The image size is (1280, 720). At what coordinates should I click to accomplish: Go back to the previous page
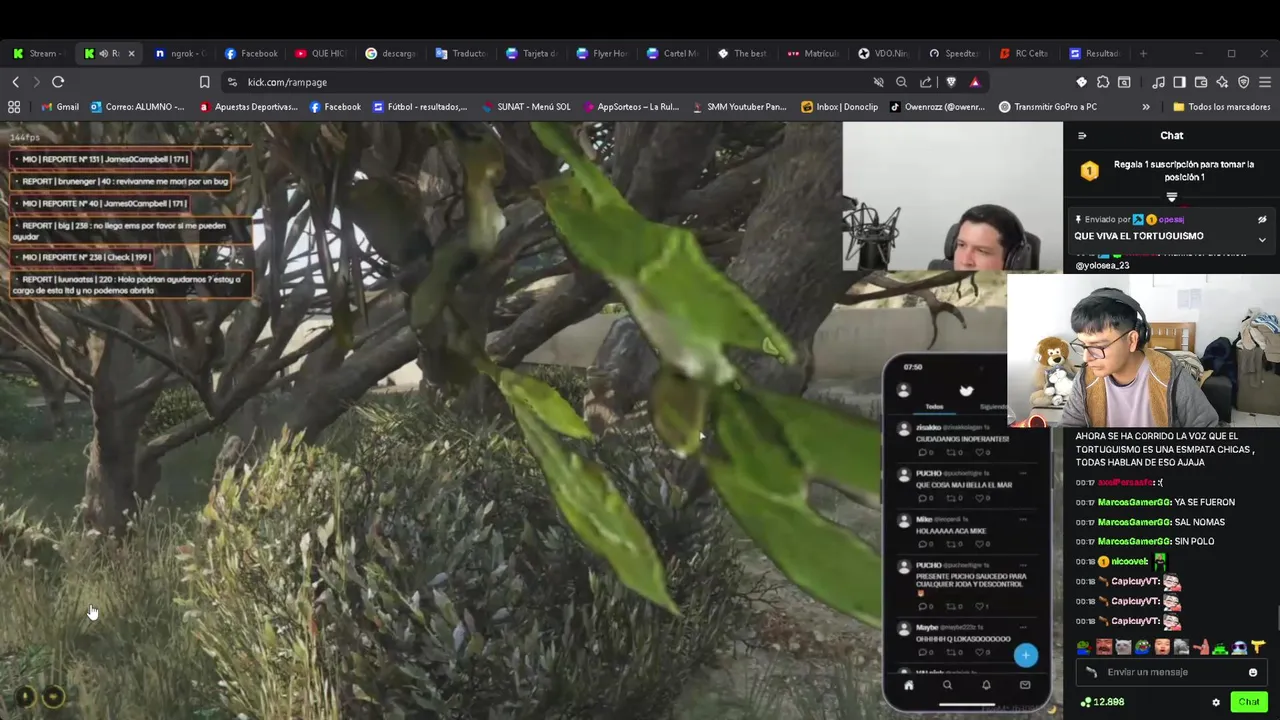[16, 82]
